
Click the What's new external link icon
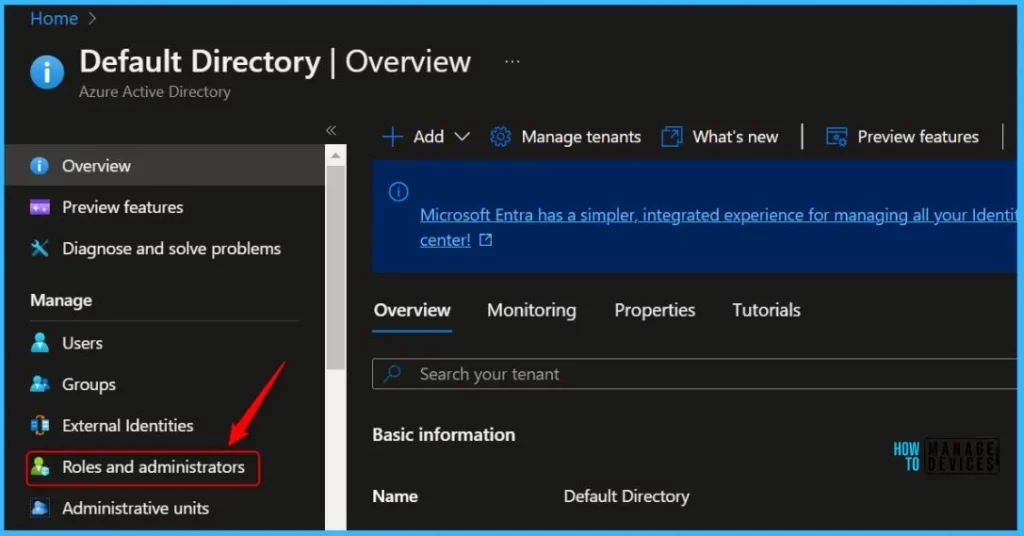pos(671,137)
